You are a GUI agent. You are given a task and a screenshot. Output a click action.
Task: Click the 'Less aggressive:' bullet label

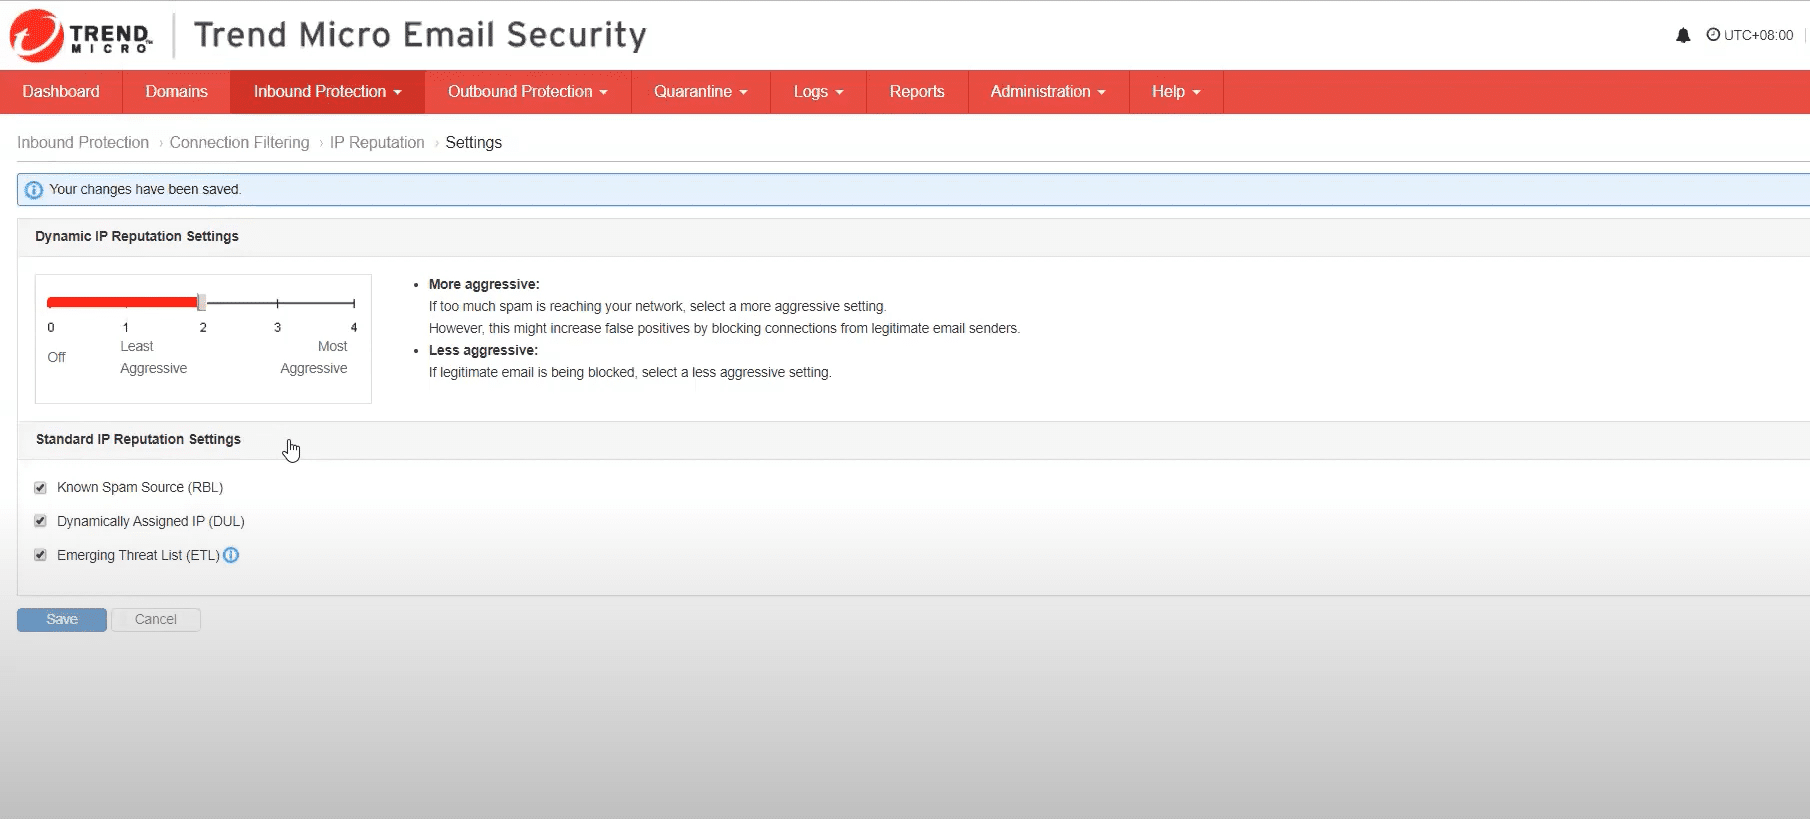coord(483,351)
